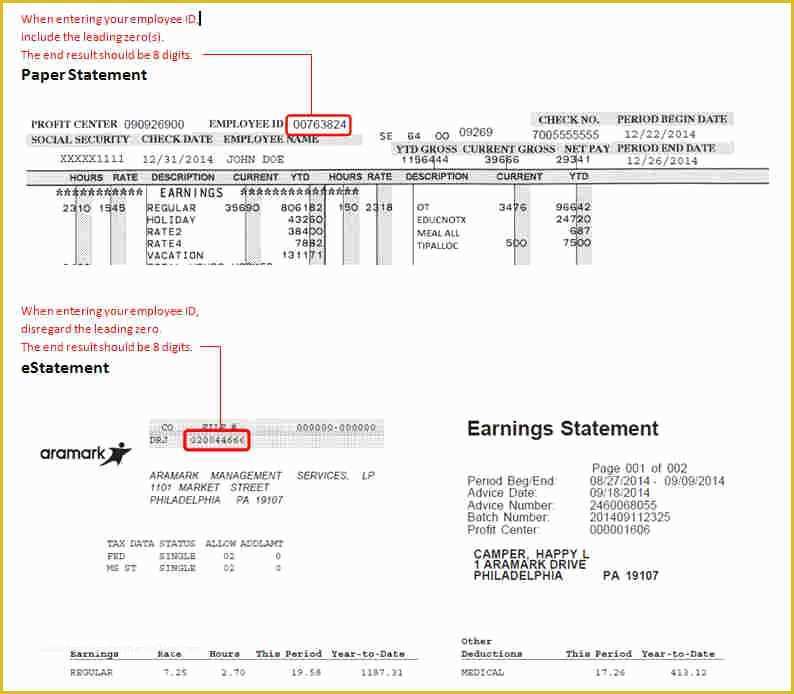
Task: Click regular year-to-date 1187.31
Action: [x=381, y=673]
